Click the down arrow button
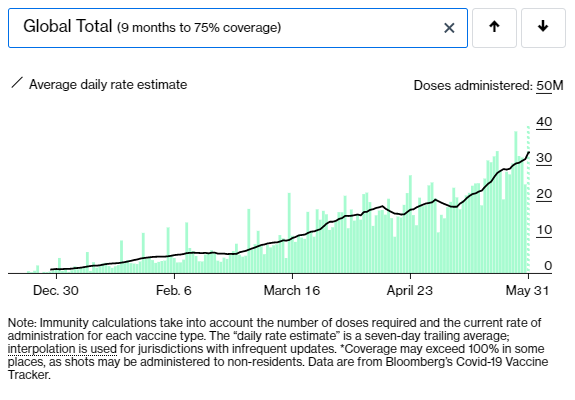The height and width of the screenshot is (400, 575). (x=543, y=28)
